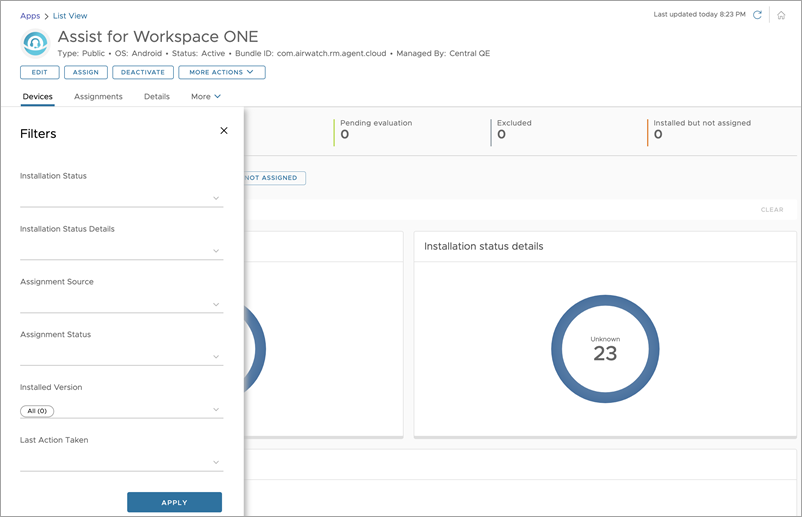802x517 pixels.
Task: Select the NOT ASSIGNED filter chip
Action: coord(274,178)
